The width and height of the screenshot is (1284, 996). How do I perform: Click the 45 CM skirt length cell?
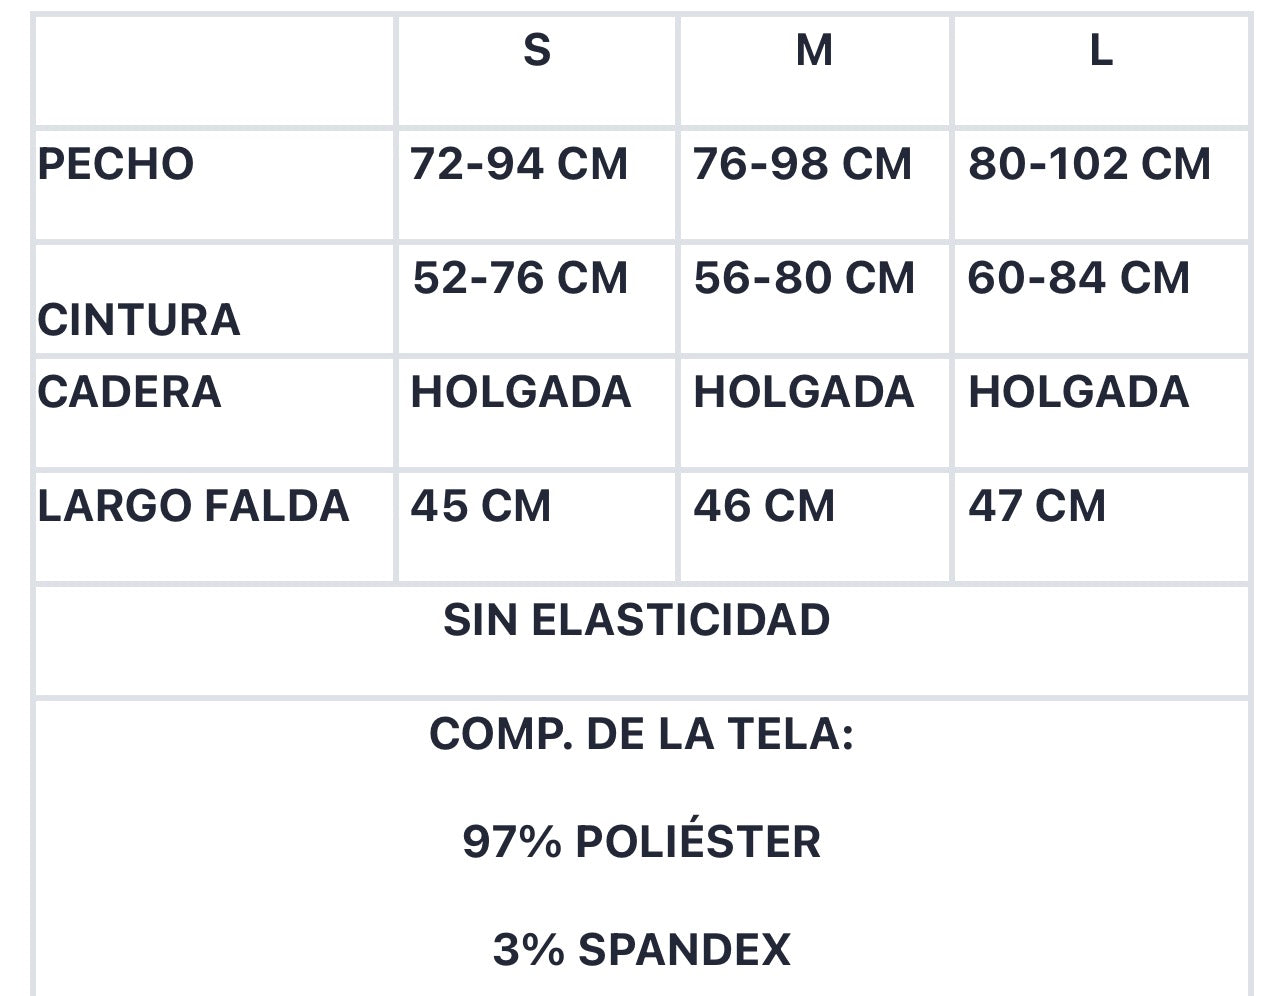481,506
